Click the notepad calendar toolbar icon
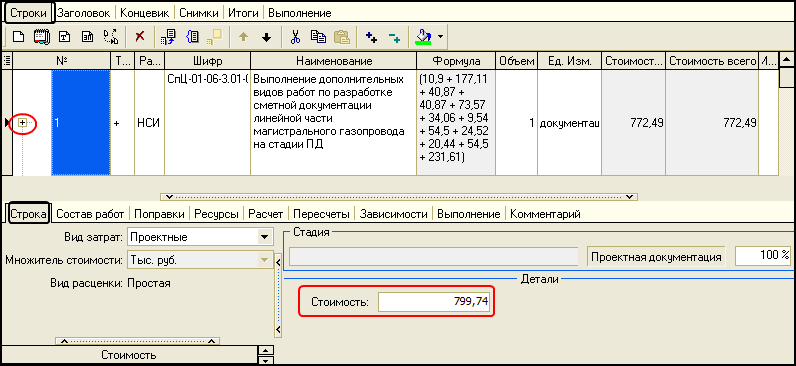This screenshot has height=366, width=796. pyautogui.click(x=41, y=37)
